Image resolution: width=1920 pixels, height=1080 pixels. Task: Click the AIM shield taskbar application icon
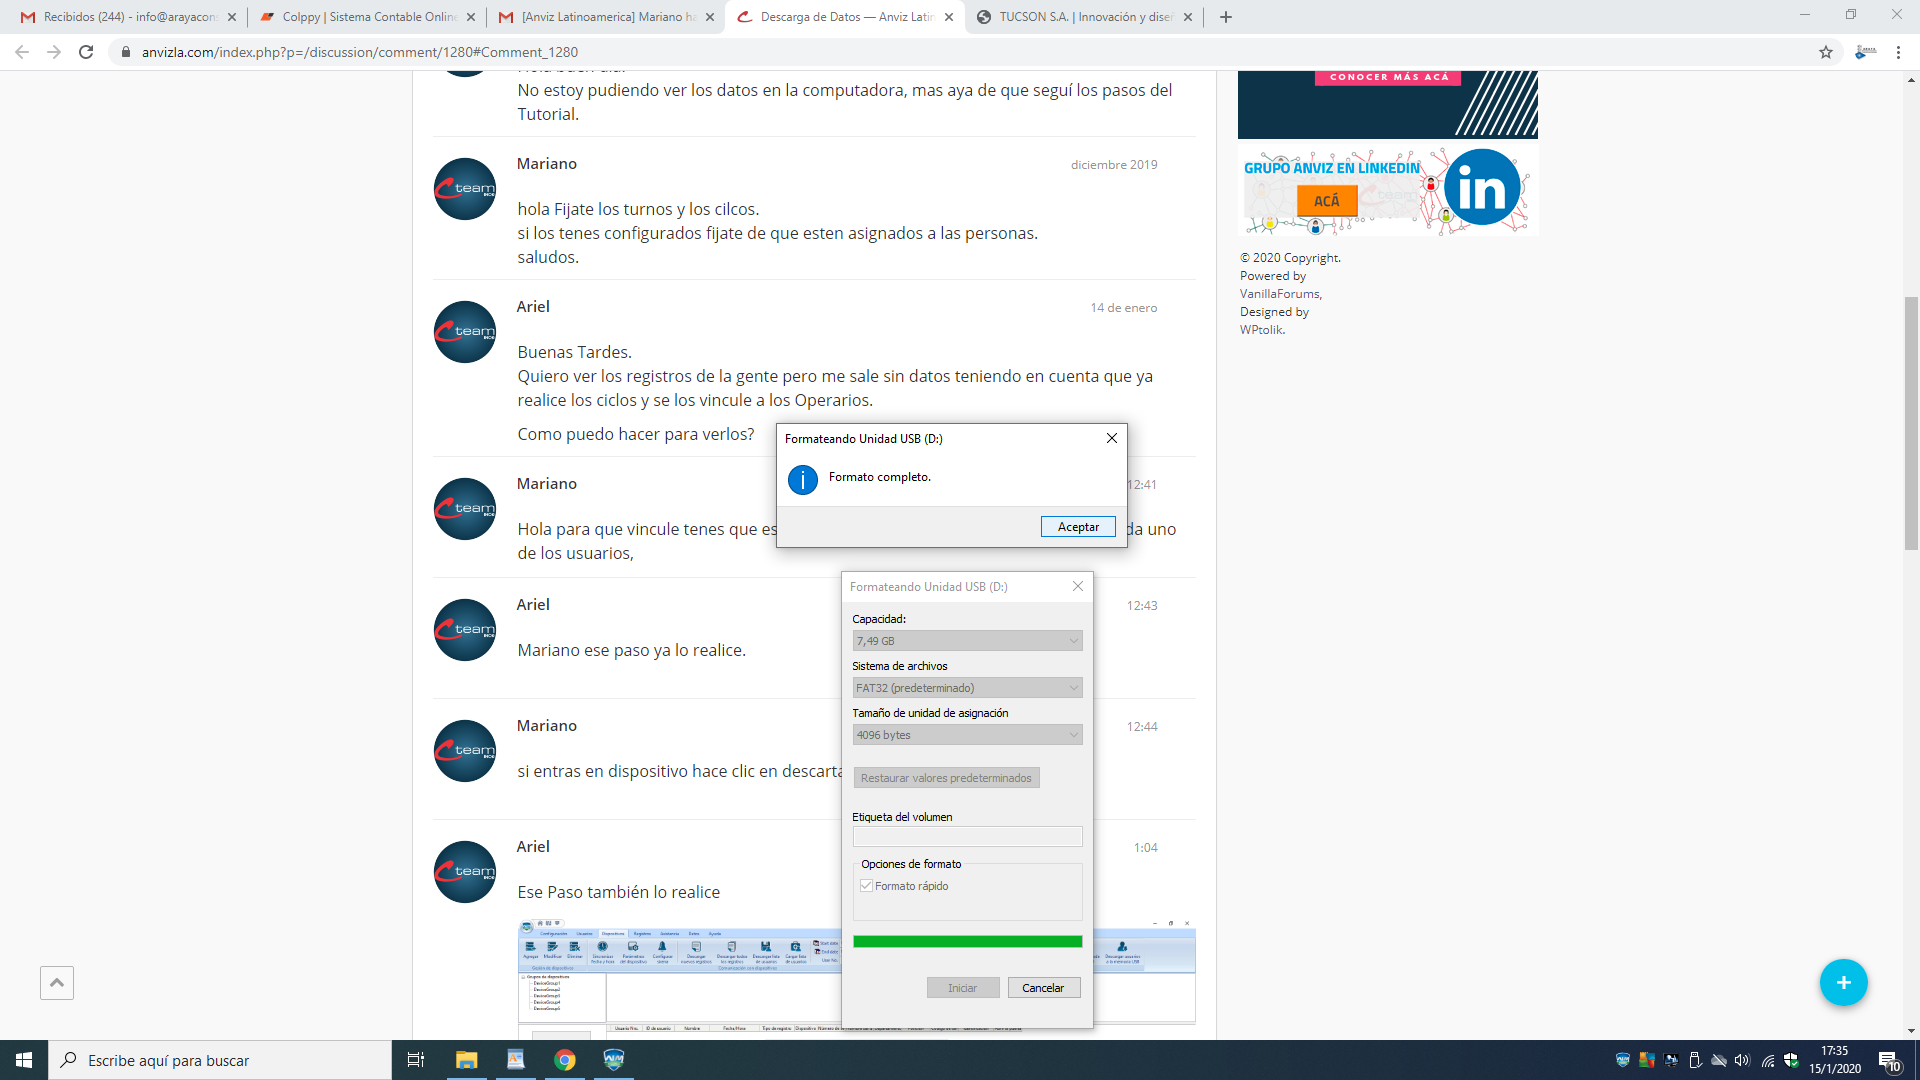pos(614,1060)
